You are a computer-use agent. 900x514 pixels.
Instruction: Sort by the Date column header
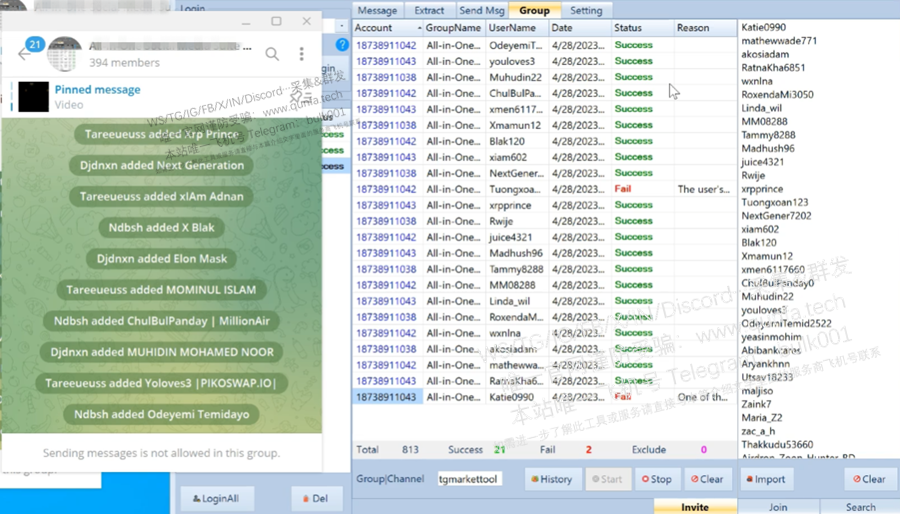pyautogui.click(x=579, y=28)
